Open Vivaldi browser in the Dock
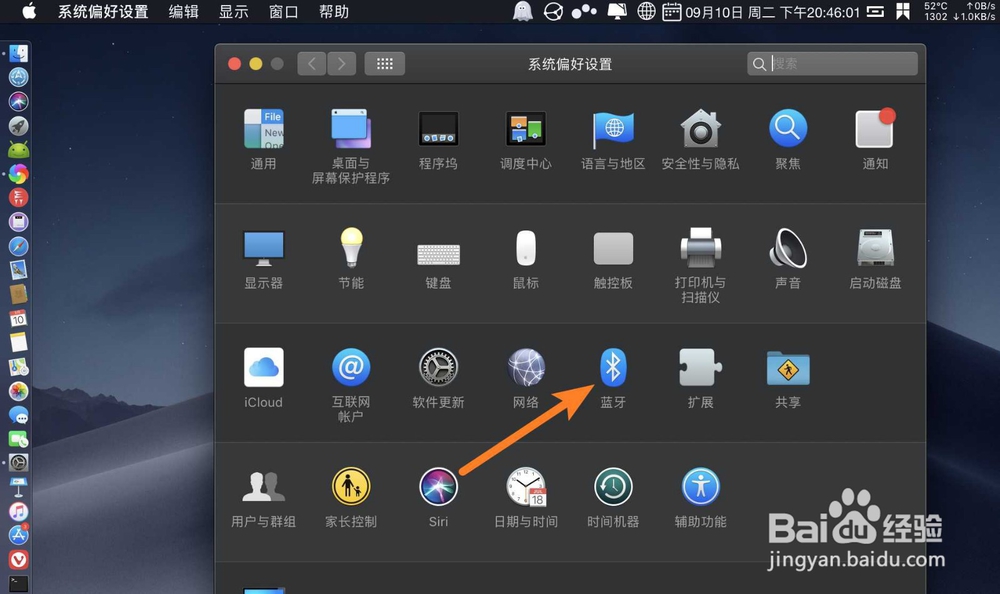The height and width of the screenshot is (594, 1000). (18, 560)
